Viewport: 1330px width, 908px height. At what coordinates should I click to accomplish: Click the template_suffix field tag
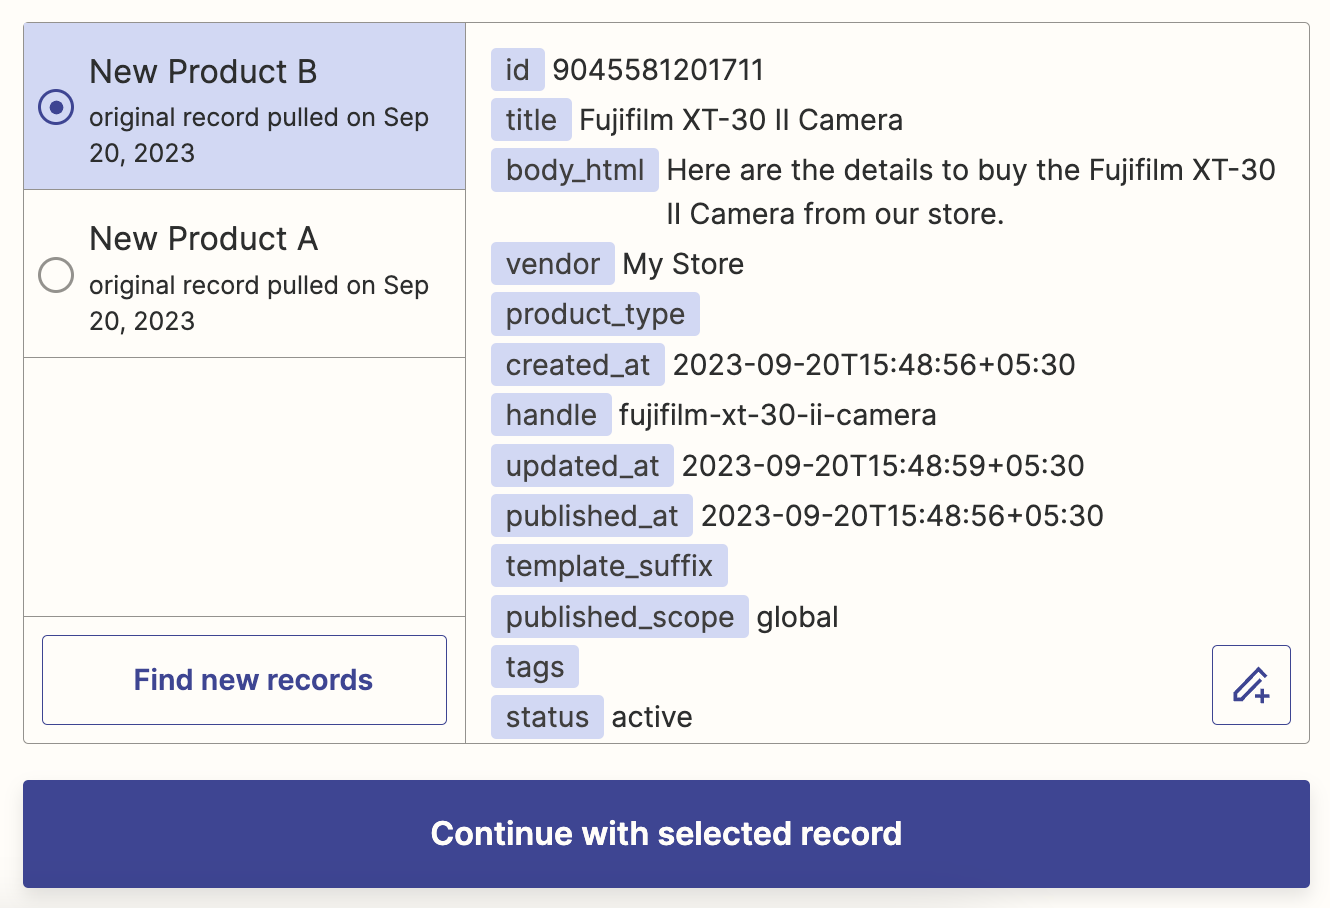click(x=608, y=566)
